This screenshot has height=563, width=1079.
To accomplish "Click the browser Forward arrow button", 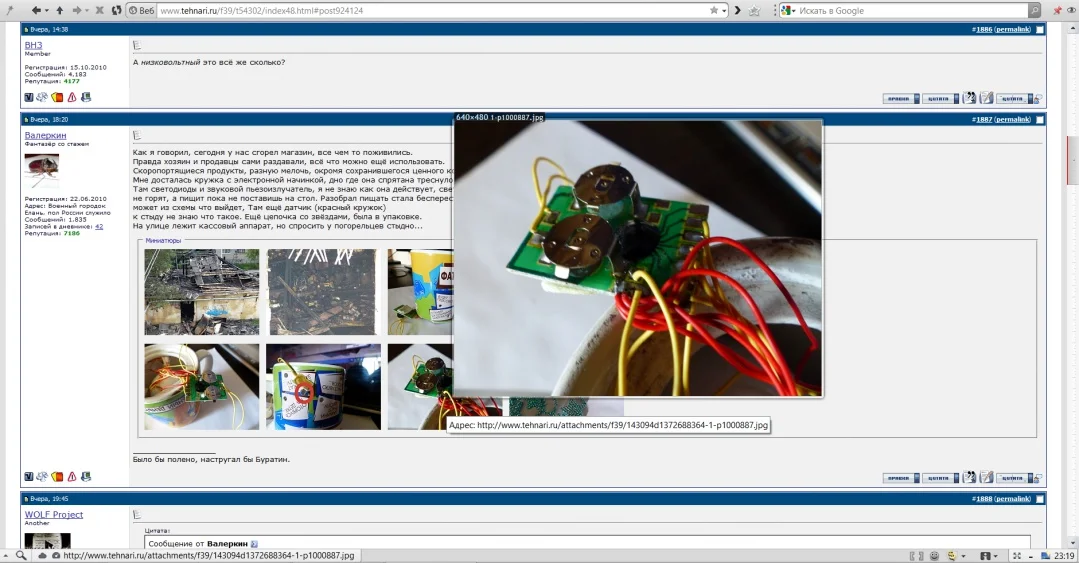I will 77,10.
